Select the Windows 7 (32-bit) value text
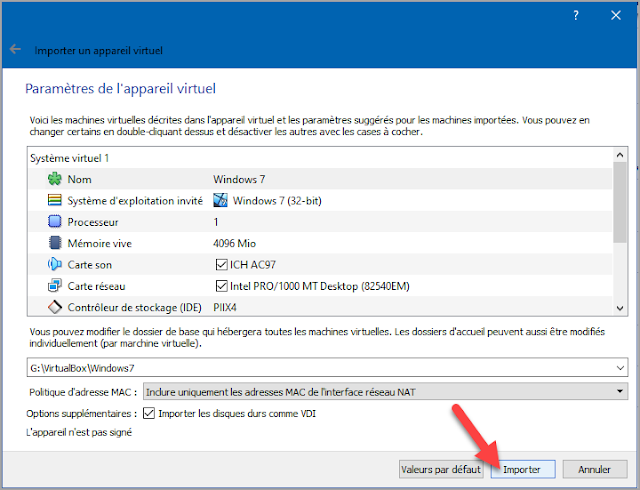Screen dimensions: 640x490 [x=277, y=200]
